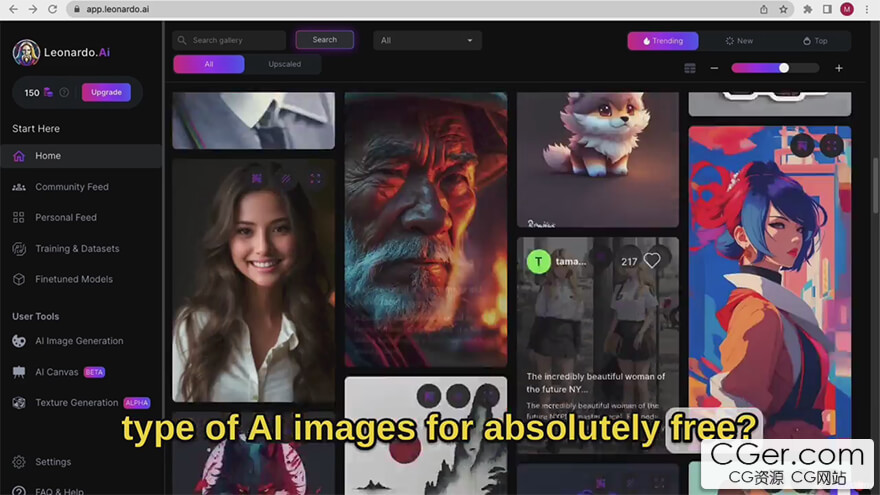Click the ink mountain painting thumbnail
This screenshot has width=880, height=495.
[426, 436]
